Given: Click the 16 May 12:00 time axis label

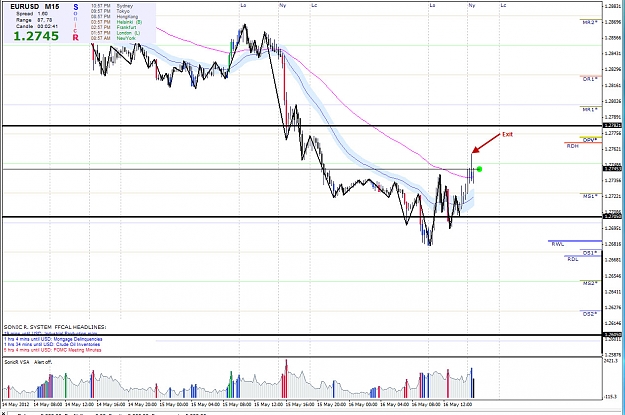Looking at the screenshot, I should click(x=458, y=404).
